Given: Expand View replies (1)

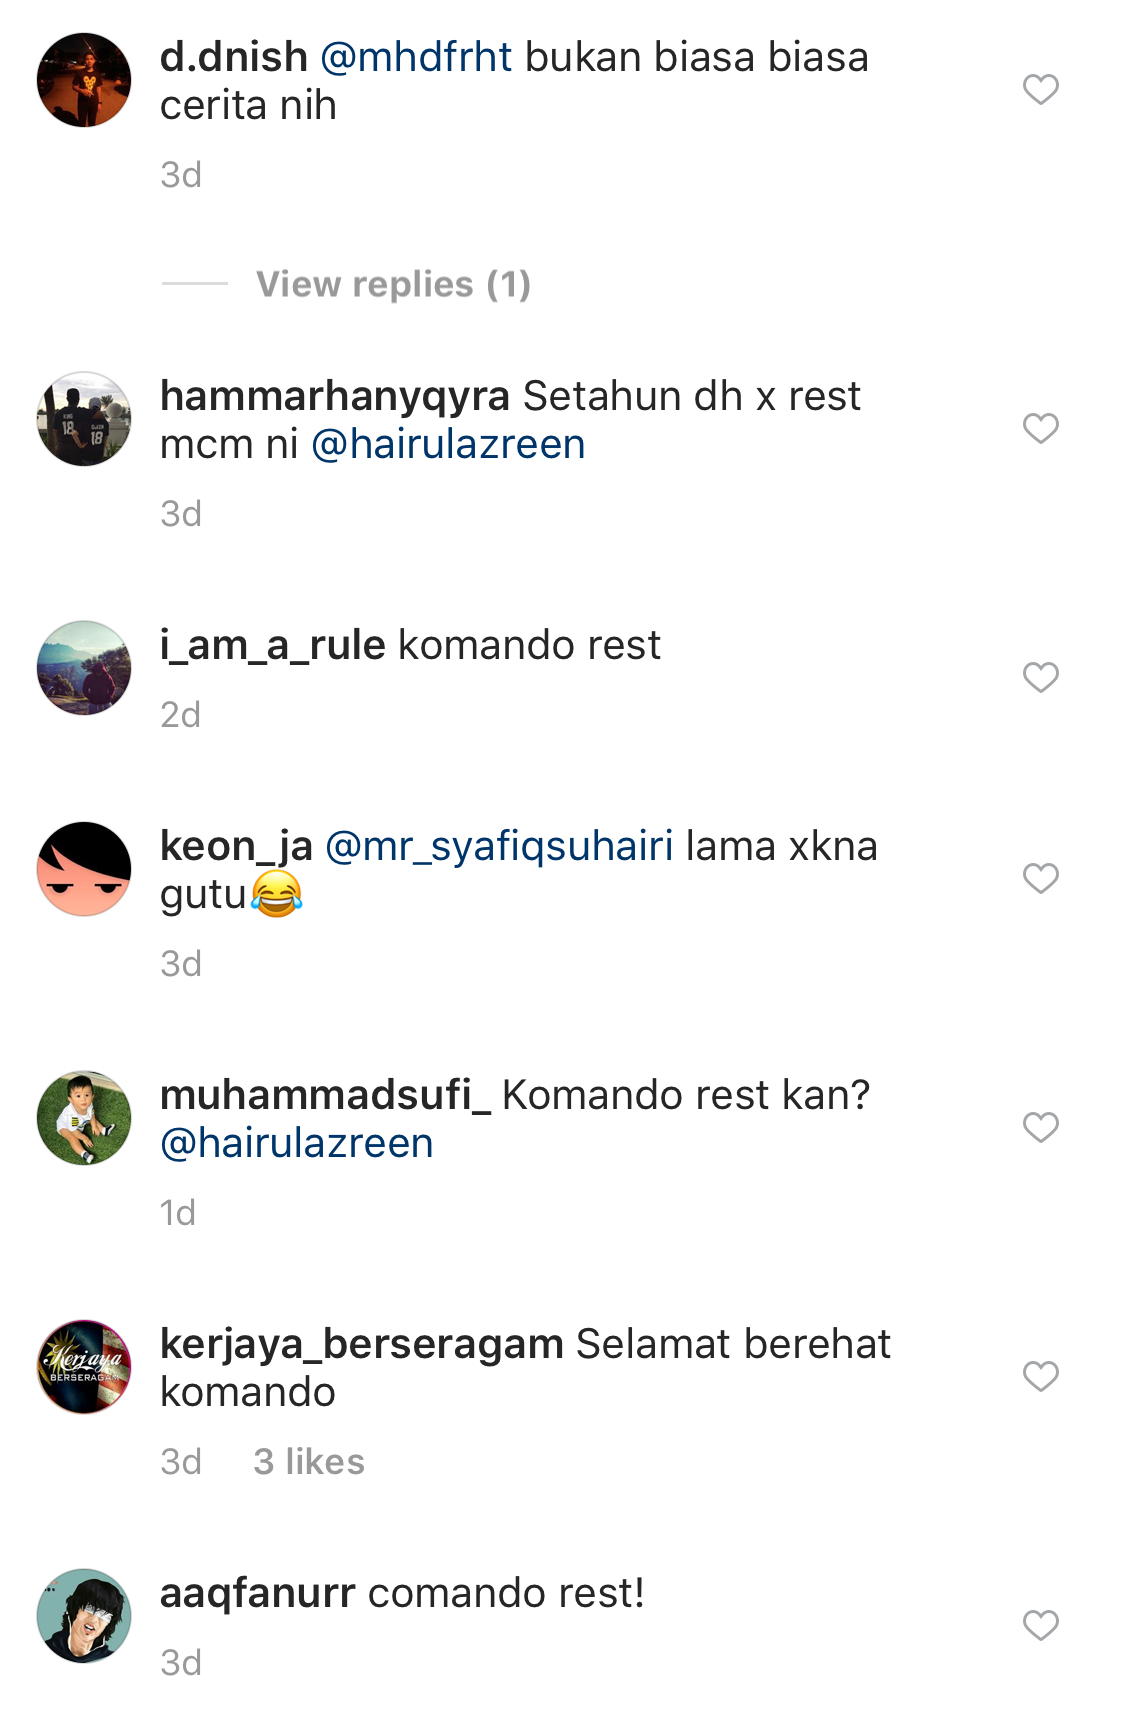Looking at the screenshot, I should [x=393, y=284].
